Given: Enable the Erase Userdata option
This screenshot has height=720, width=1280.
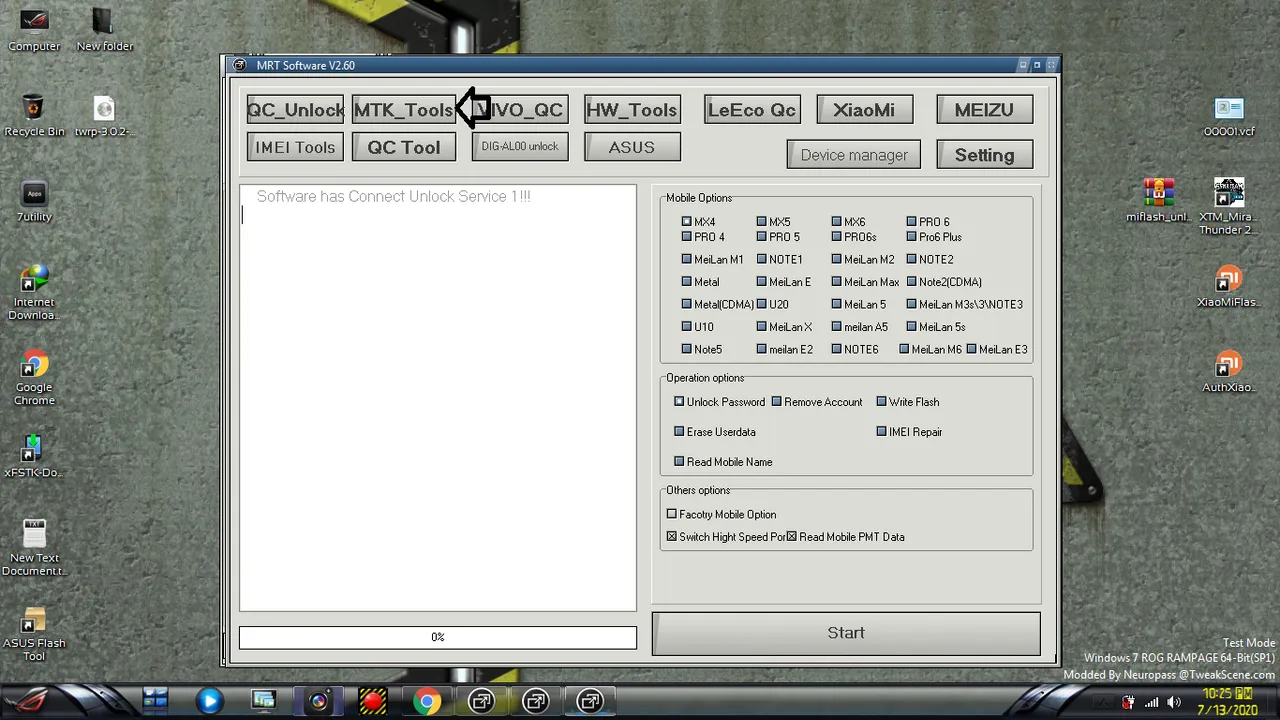Looking at the screenshot, I should [680, 432].
